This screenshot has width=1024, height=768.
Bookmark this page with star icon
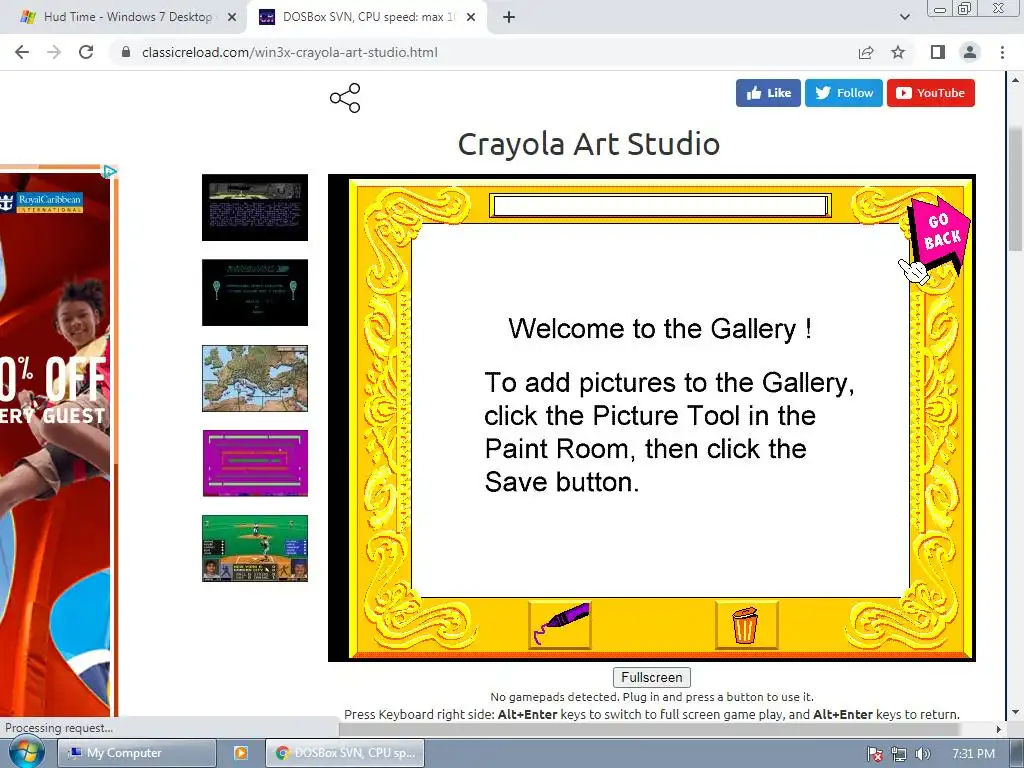coord(898,52)
